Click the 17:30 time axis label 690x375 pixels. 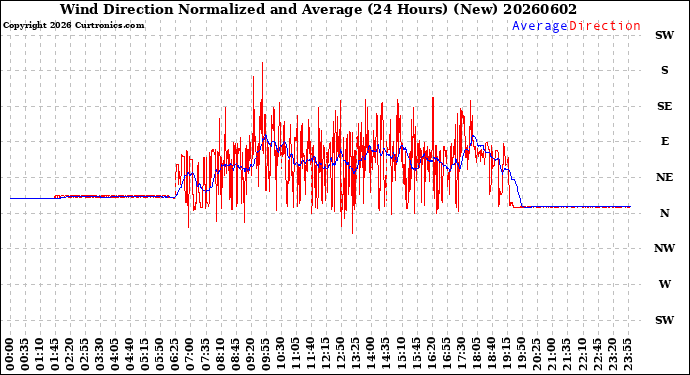pyautogui.click(x=462, y=355)
